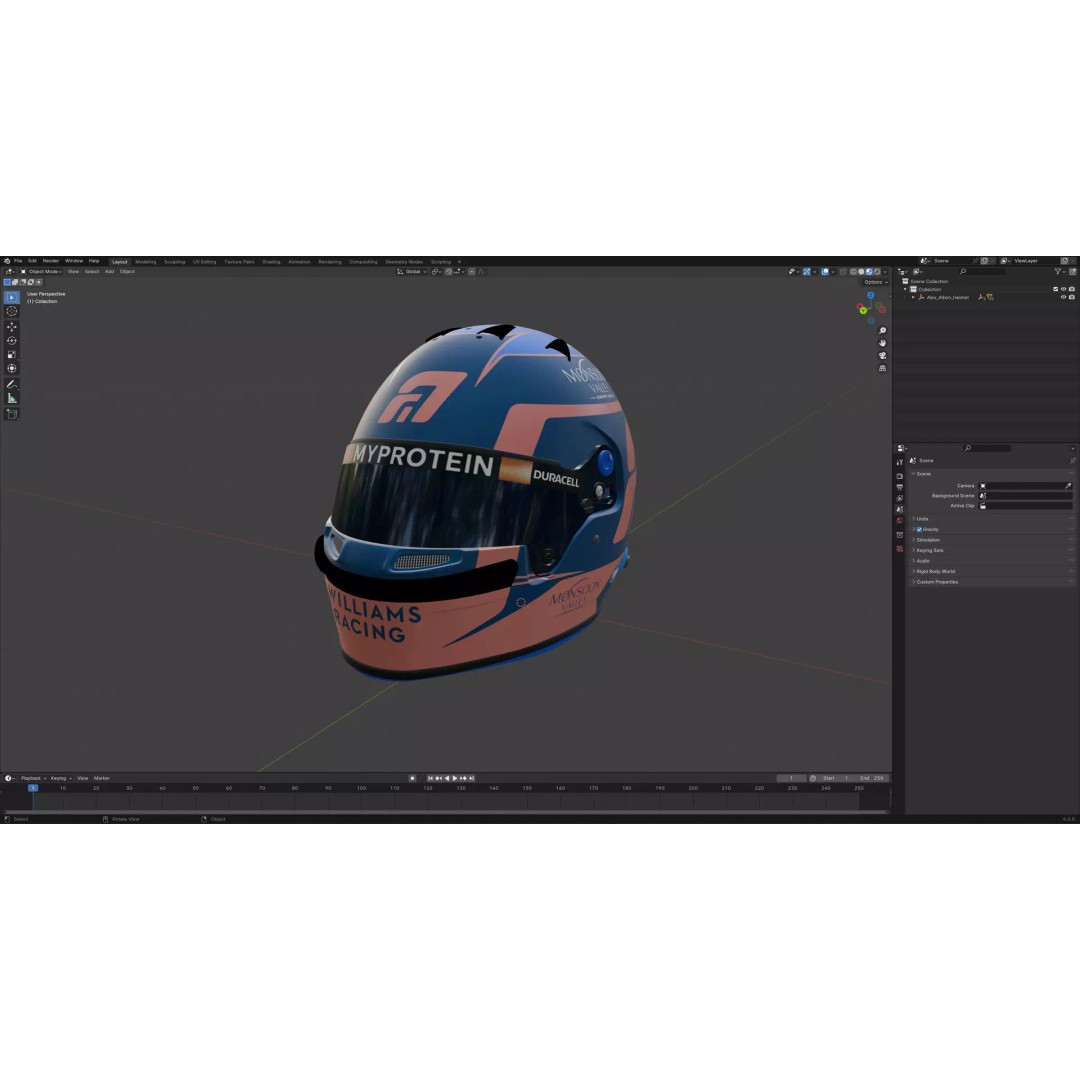
Task: Activate the Pan hand icon in the viewport
Action: tap(882, 344)
